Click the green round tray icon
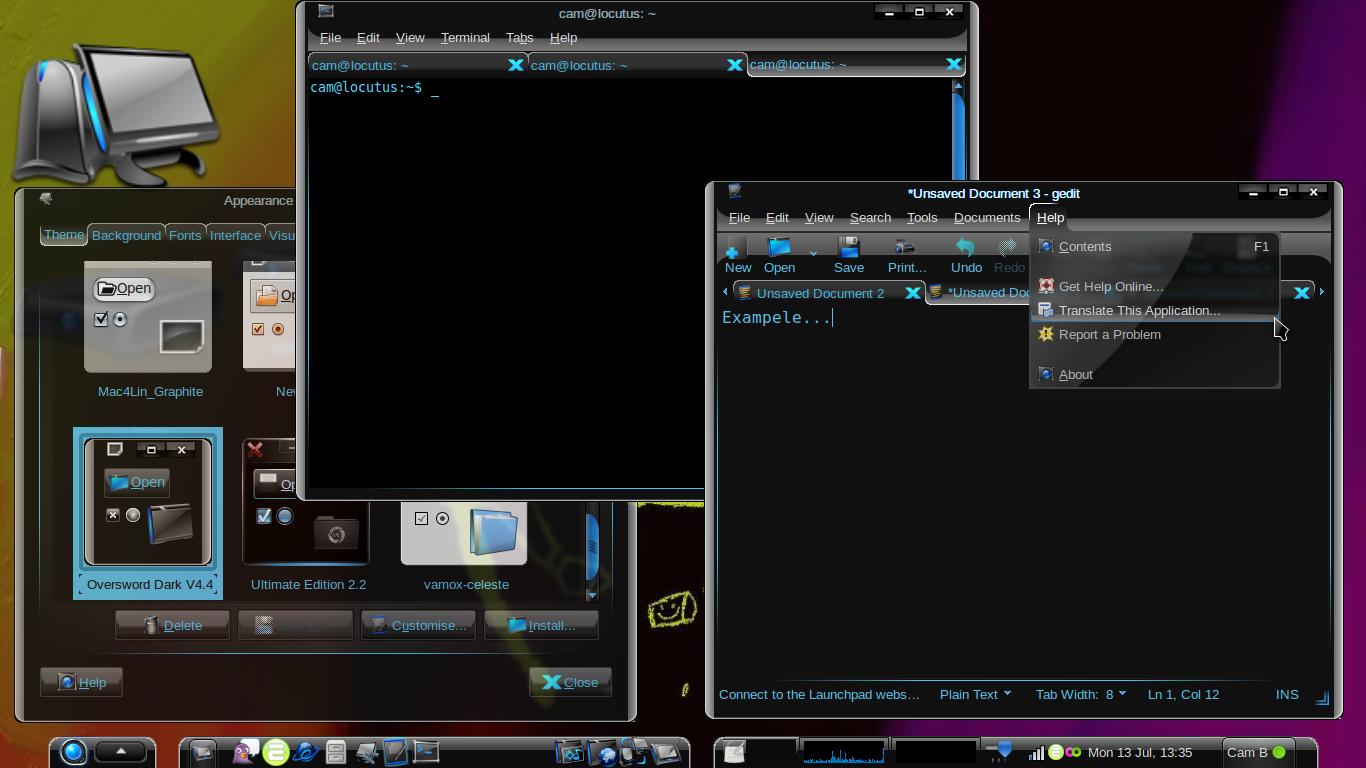 pyautogui.click(x=1055, y=752)
